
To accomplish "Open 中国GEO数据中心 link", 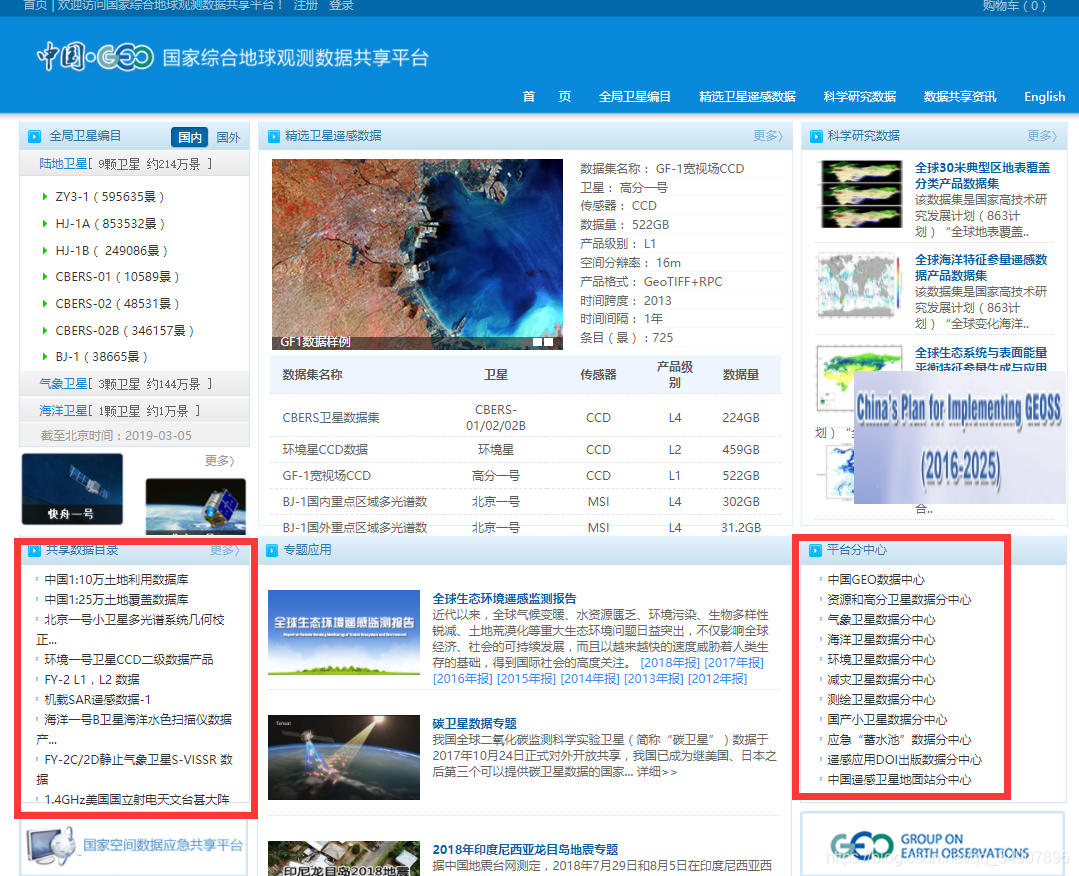I will (875, 579).
